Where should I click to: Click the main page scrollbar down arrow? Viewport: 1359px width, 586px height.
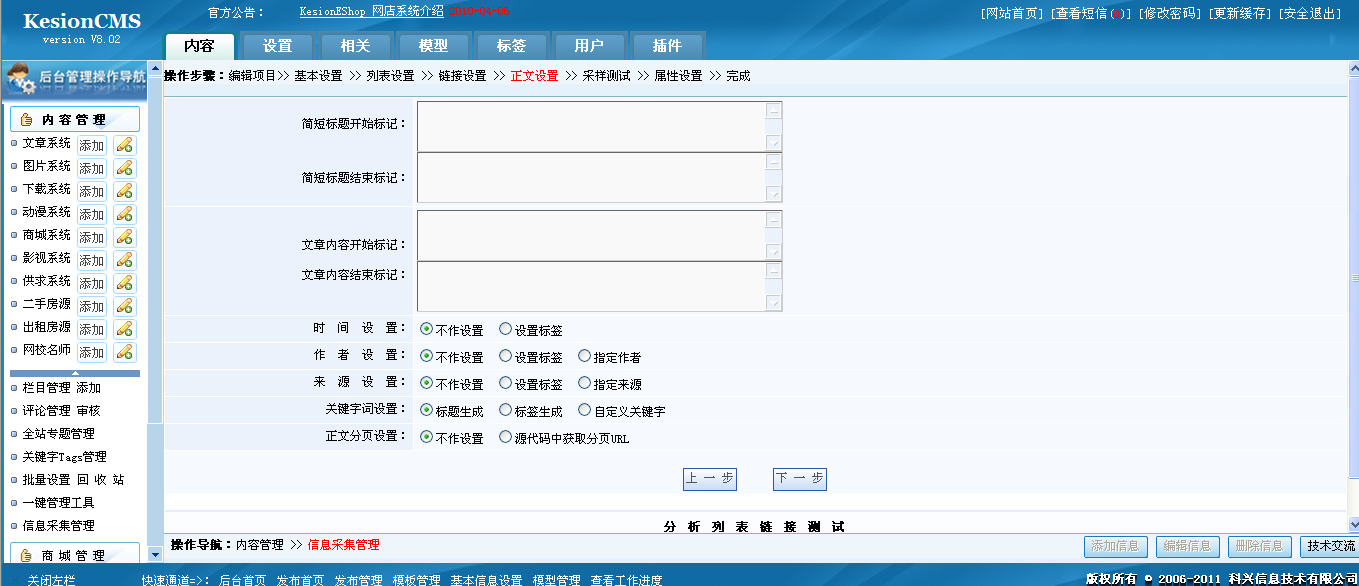(1353, 524)
